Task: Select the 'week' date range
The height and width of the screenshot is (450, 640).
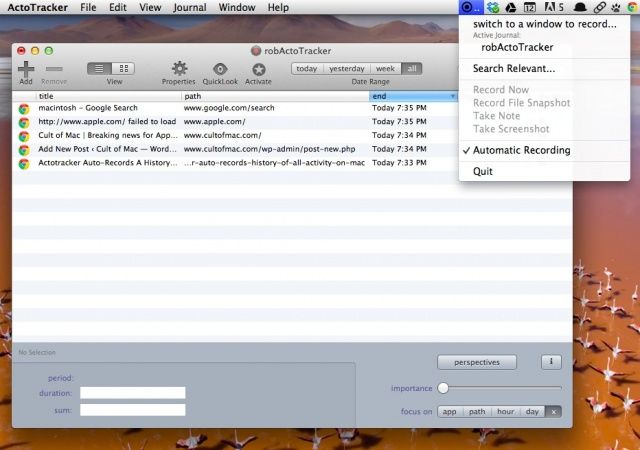Action: pyautogui.click(x=385, y=69)
